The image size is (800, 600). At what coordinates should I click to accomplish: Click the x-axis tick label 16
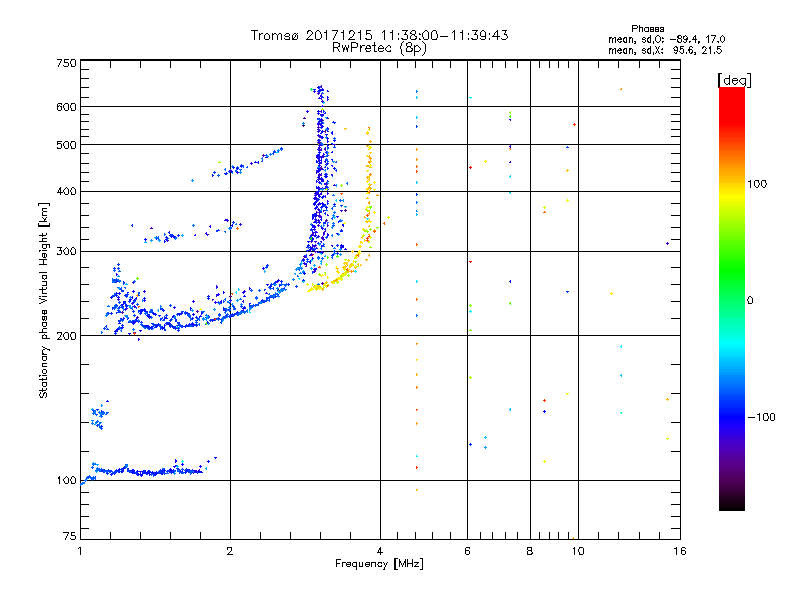(680, 551)
